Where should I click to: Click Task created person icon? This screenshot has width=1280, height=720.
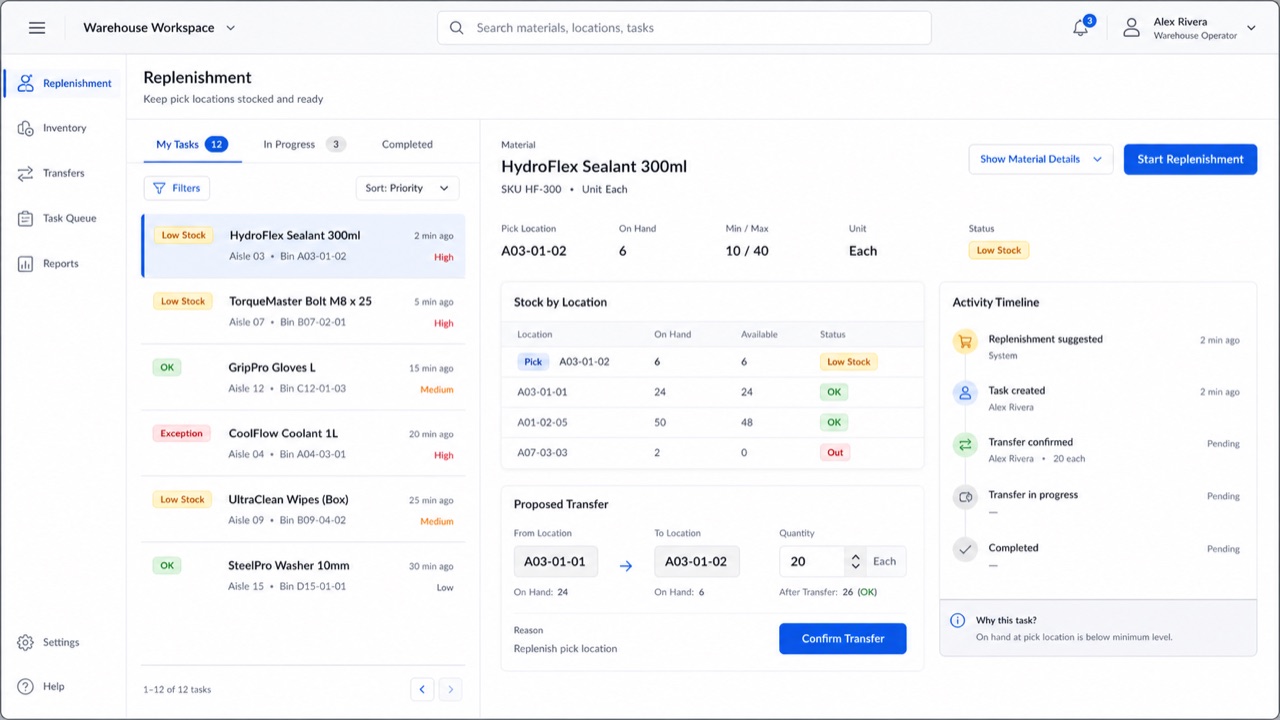coord(965,393)
